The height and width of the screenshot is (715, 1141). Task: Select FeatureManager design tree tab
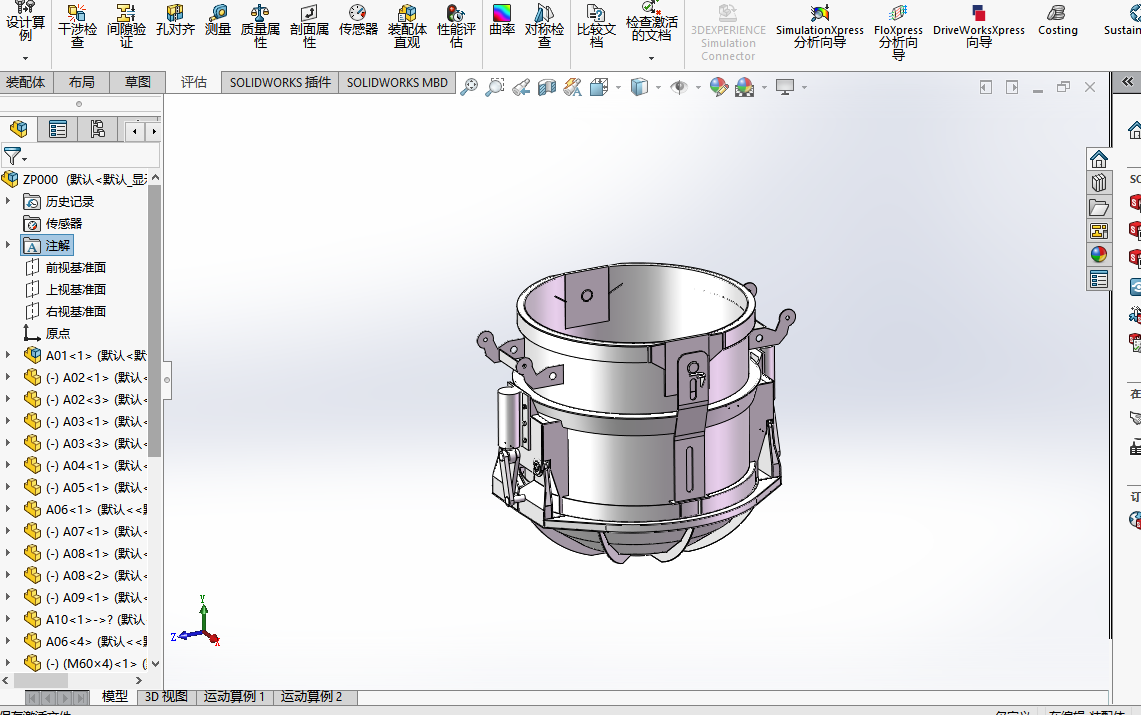[19, 129]
